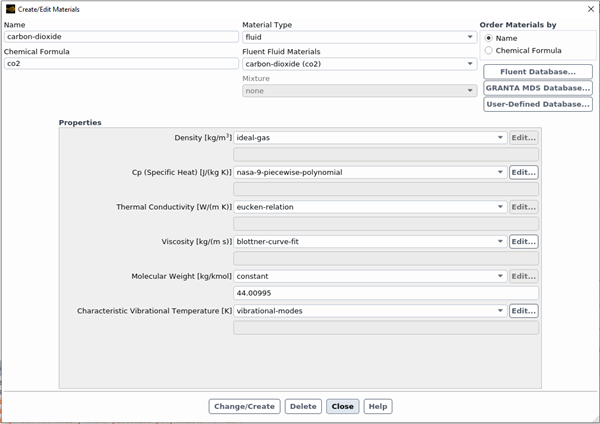Click the Change/Create button
The height and width of the screenshot is (424, 600).
pos(245,406)
